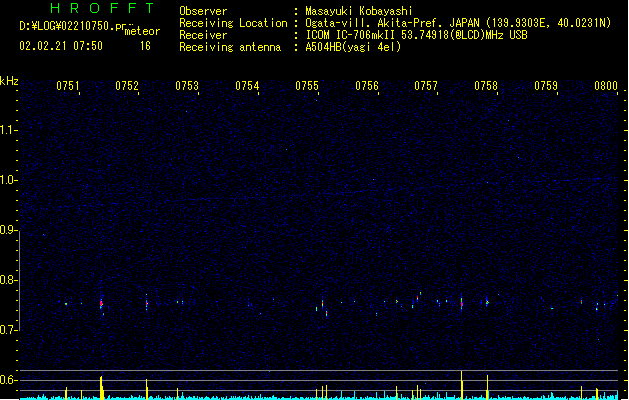This screenshot has height=400, width=629.
Task: Click time marker 0752
Action: pos(127,86)
